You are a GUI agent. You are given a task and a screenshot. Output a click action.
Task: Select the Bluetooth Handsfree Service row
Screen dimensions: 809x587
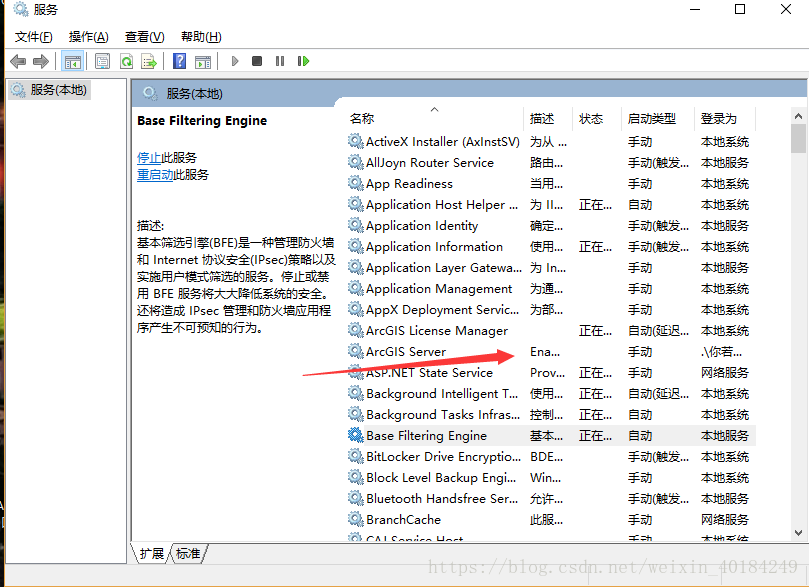(551, 499)
